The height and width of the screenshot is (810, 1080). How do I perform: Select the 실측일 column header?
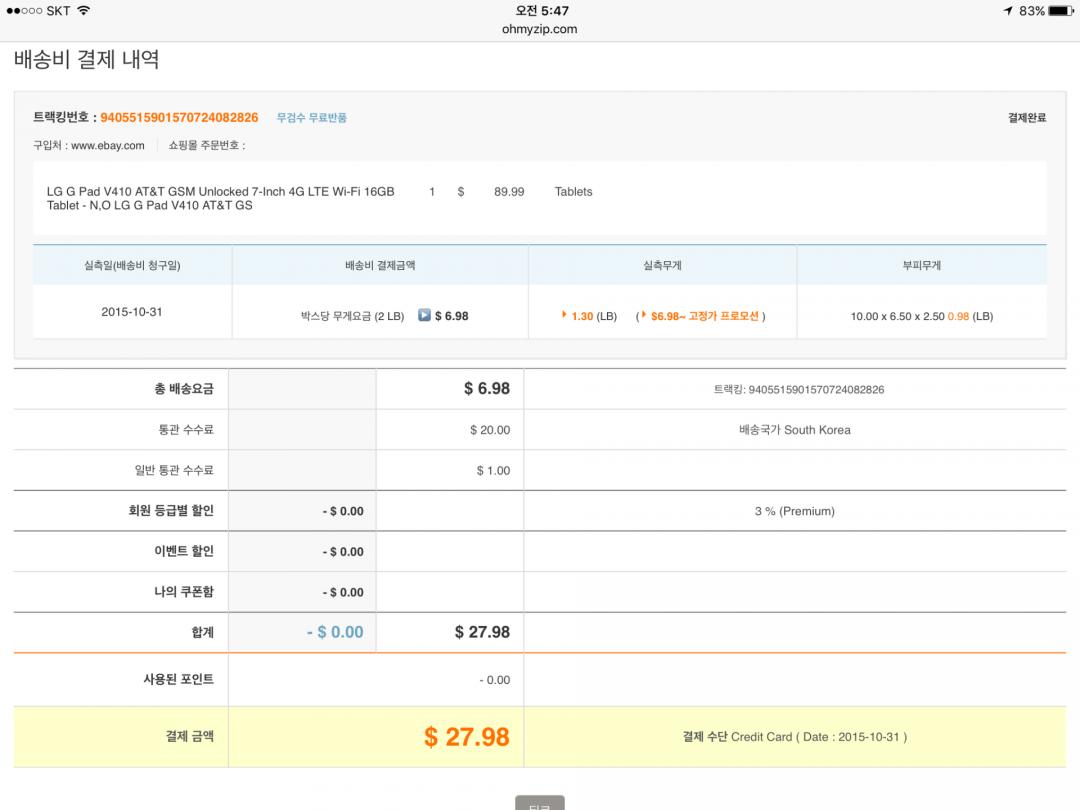[x=132, y=266]
